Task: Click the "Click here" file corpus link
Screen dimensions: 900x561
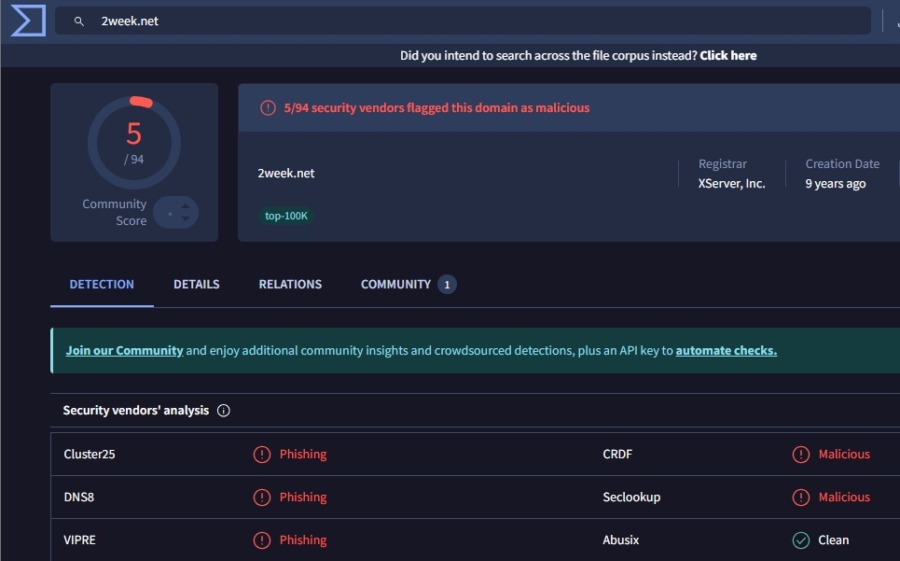Action: point(728,56)
